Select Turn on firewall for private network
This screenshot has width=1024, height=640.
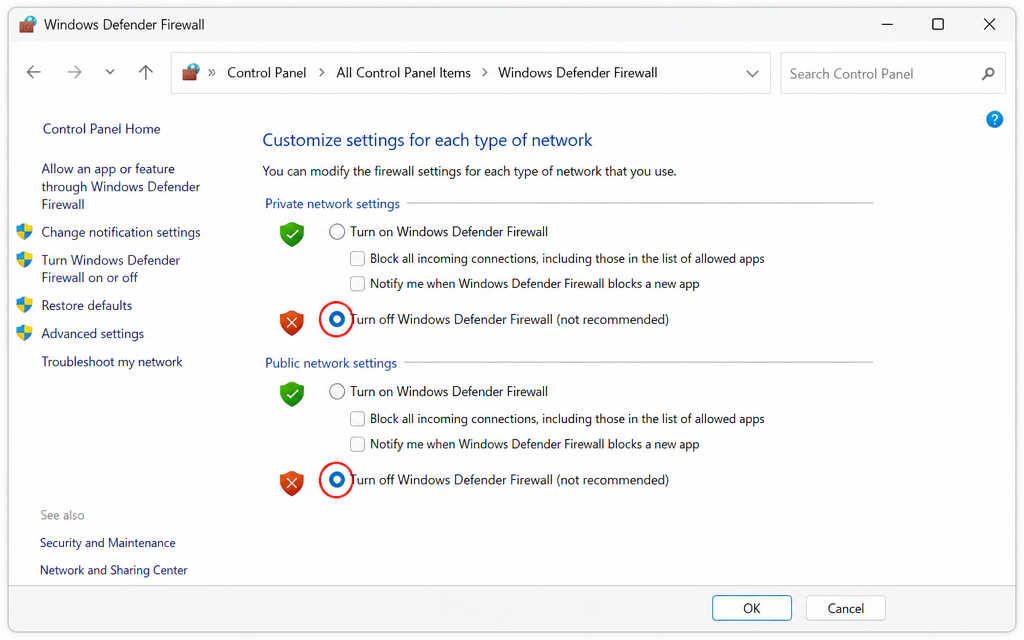click(336, 232)
